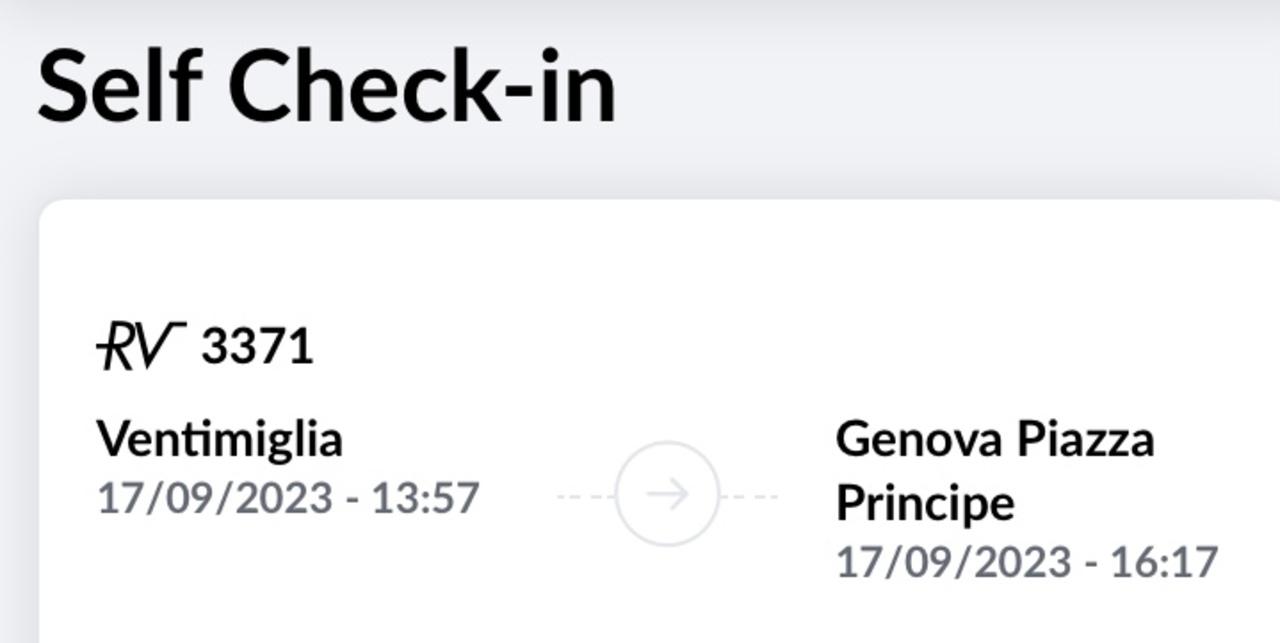Click the dashed line left of arrow
1280x643 pixels.
585,496
